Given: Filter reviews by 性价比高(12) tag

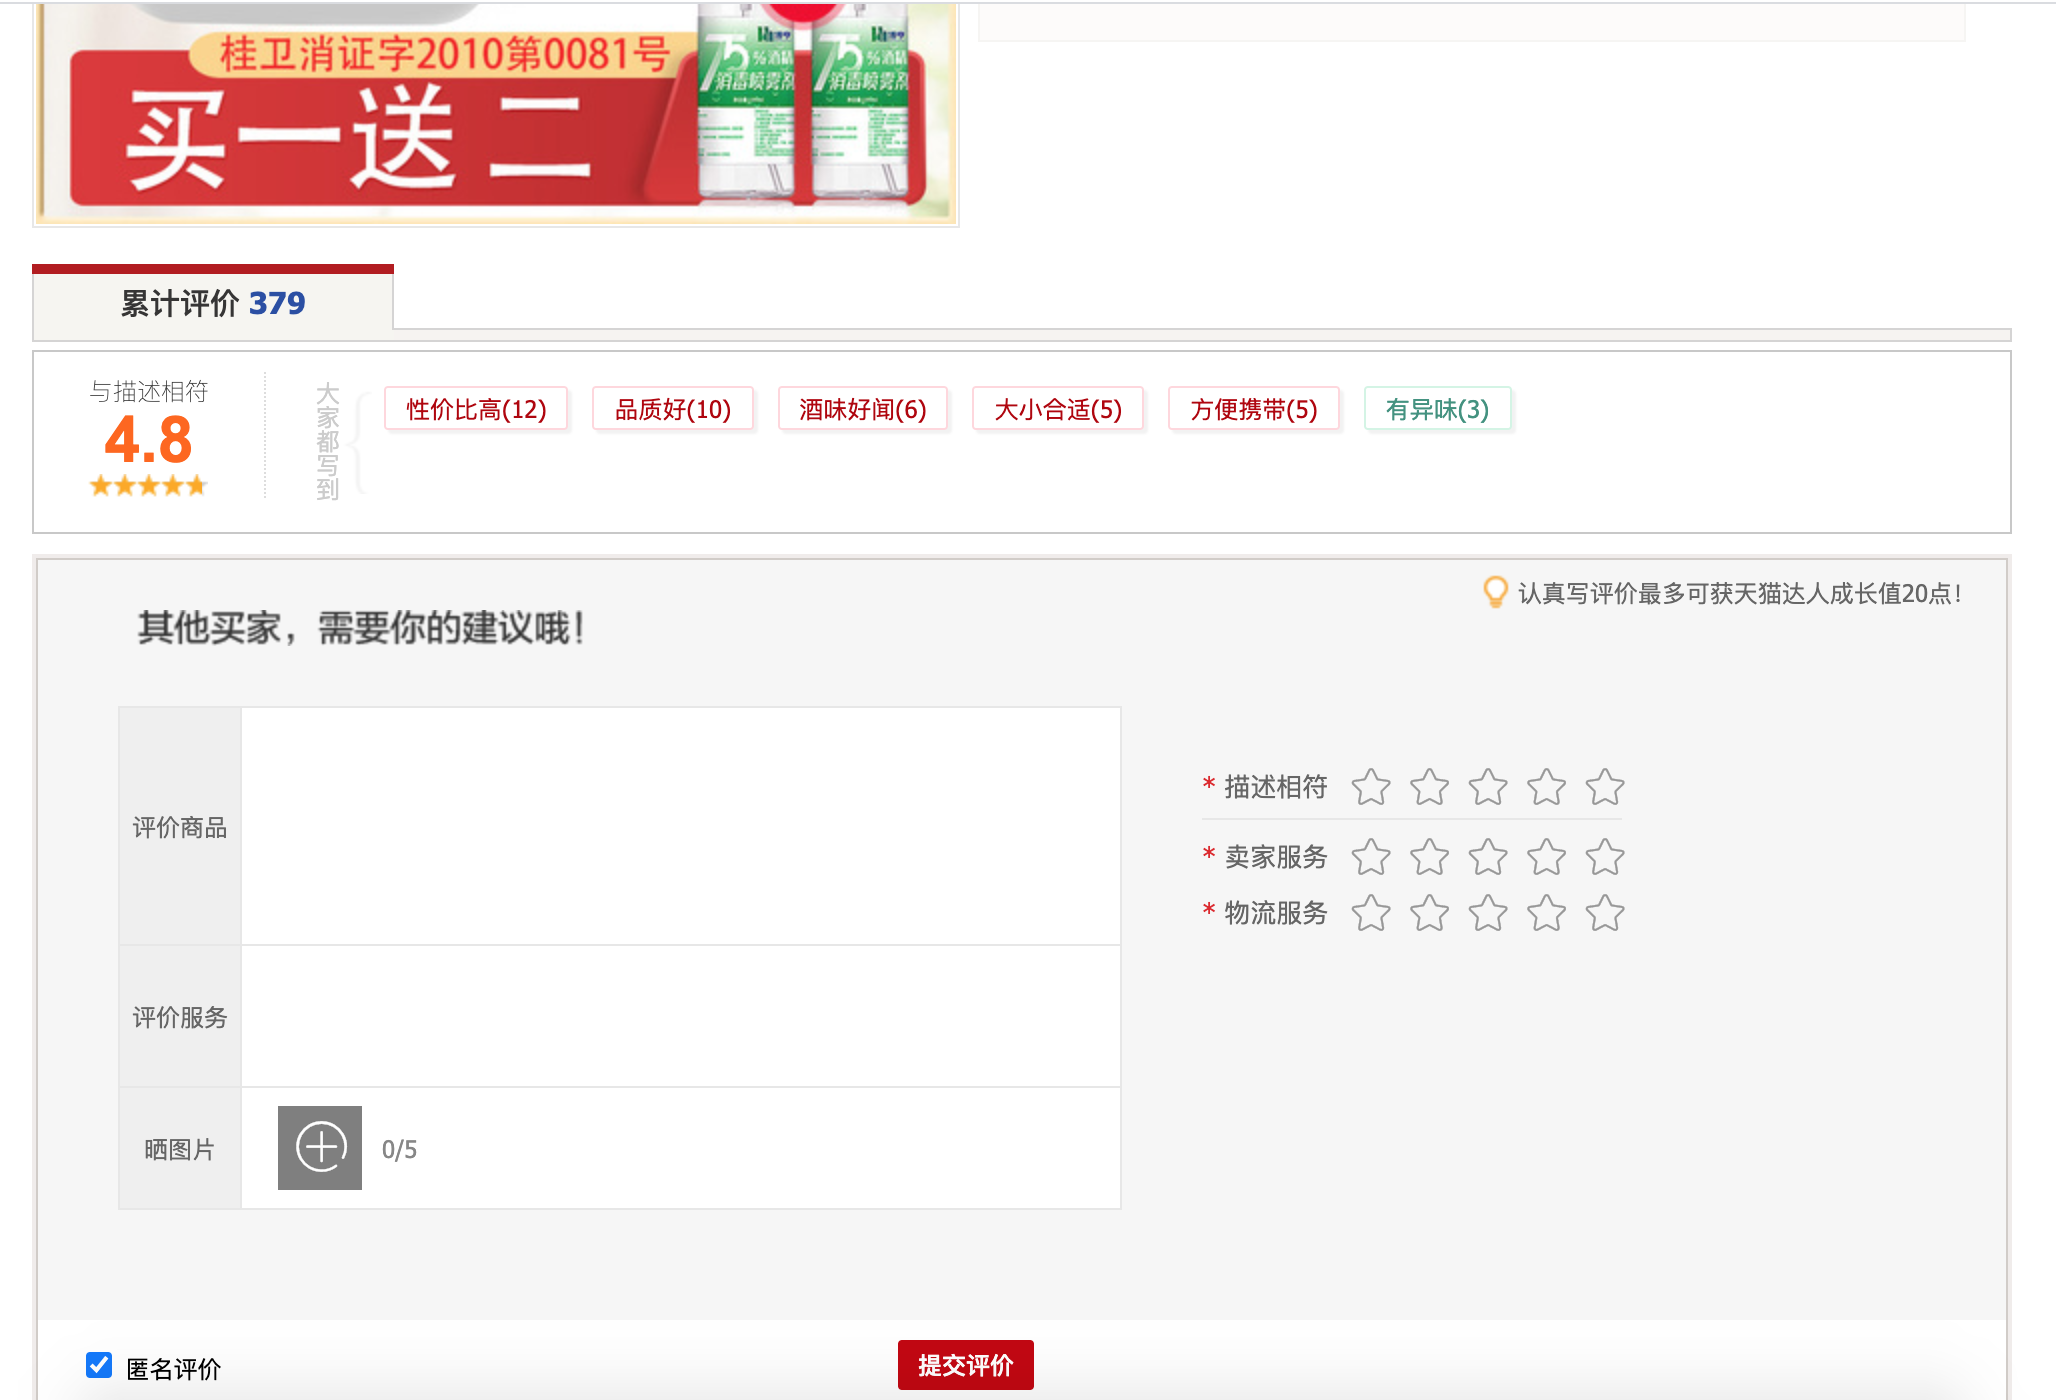Looking at the screenshot, I should [476, 409].
